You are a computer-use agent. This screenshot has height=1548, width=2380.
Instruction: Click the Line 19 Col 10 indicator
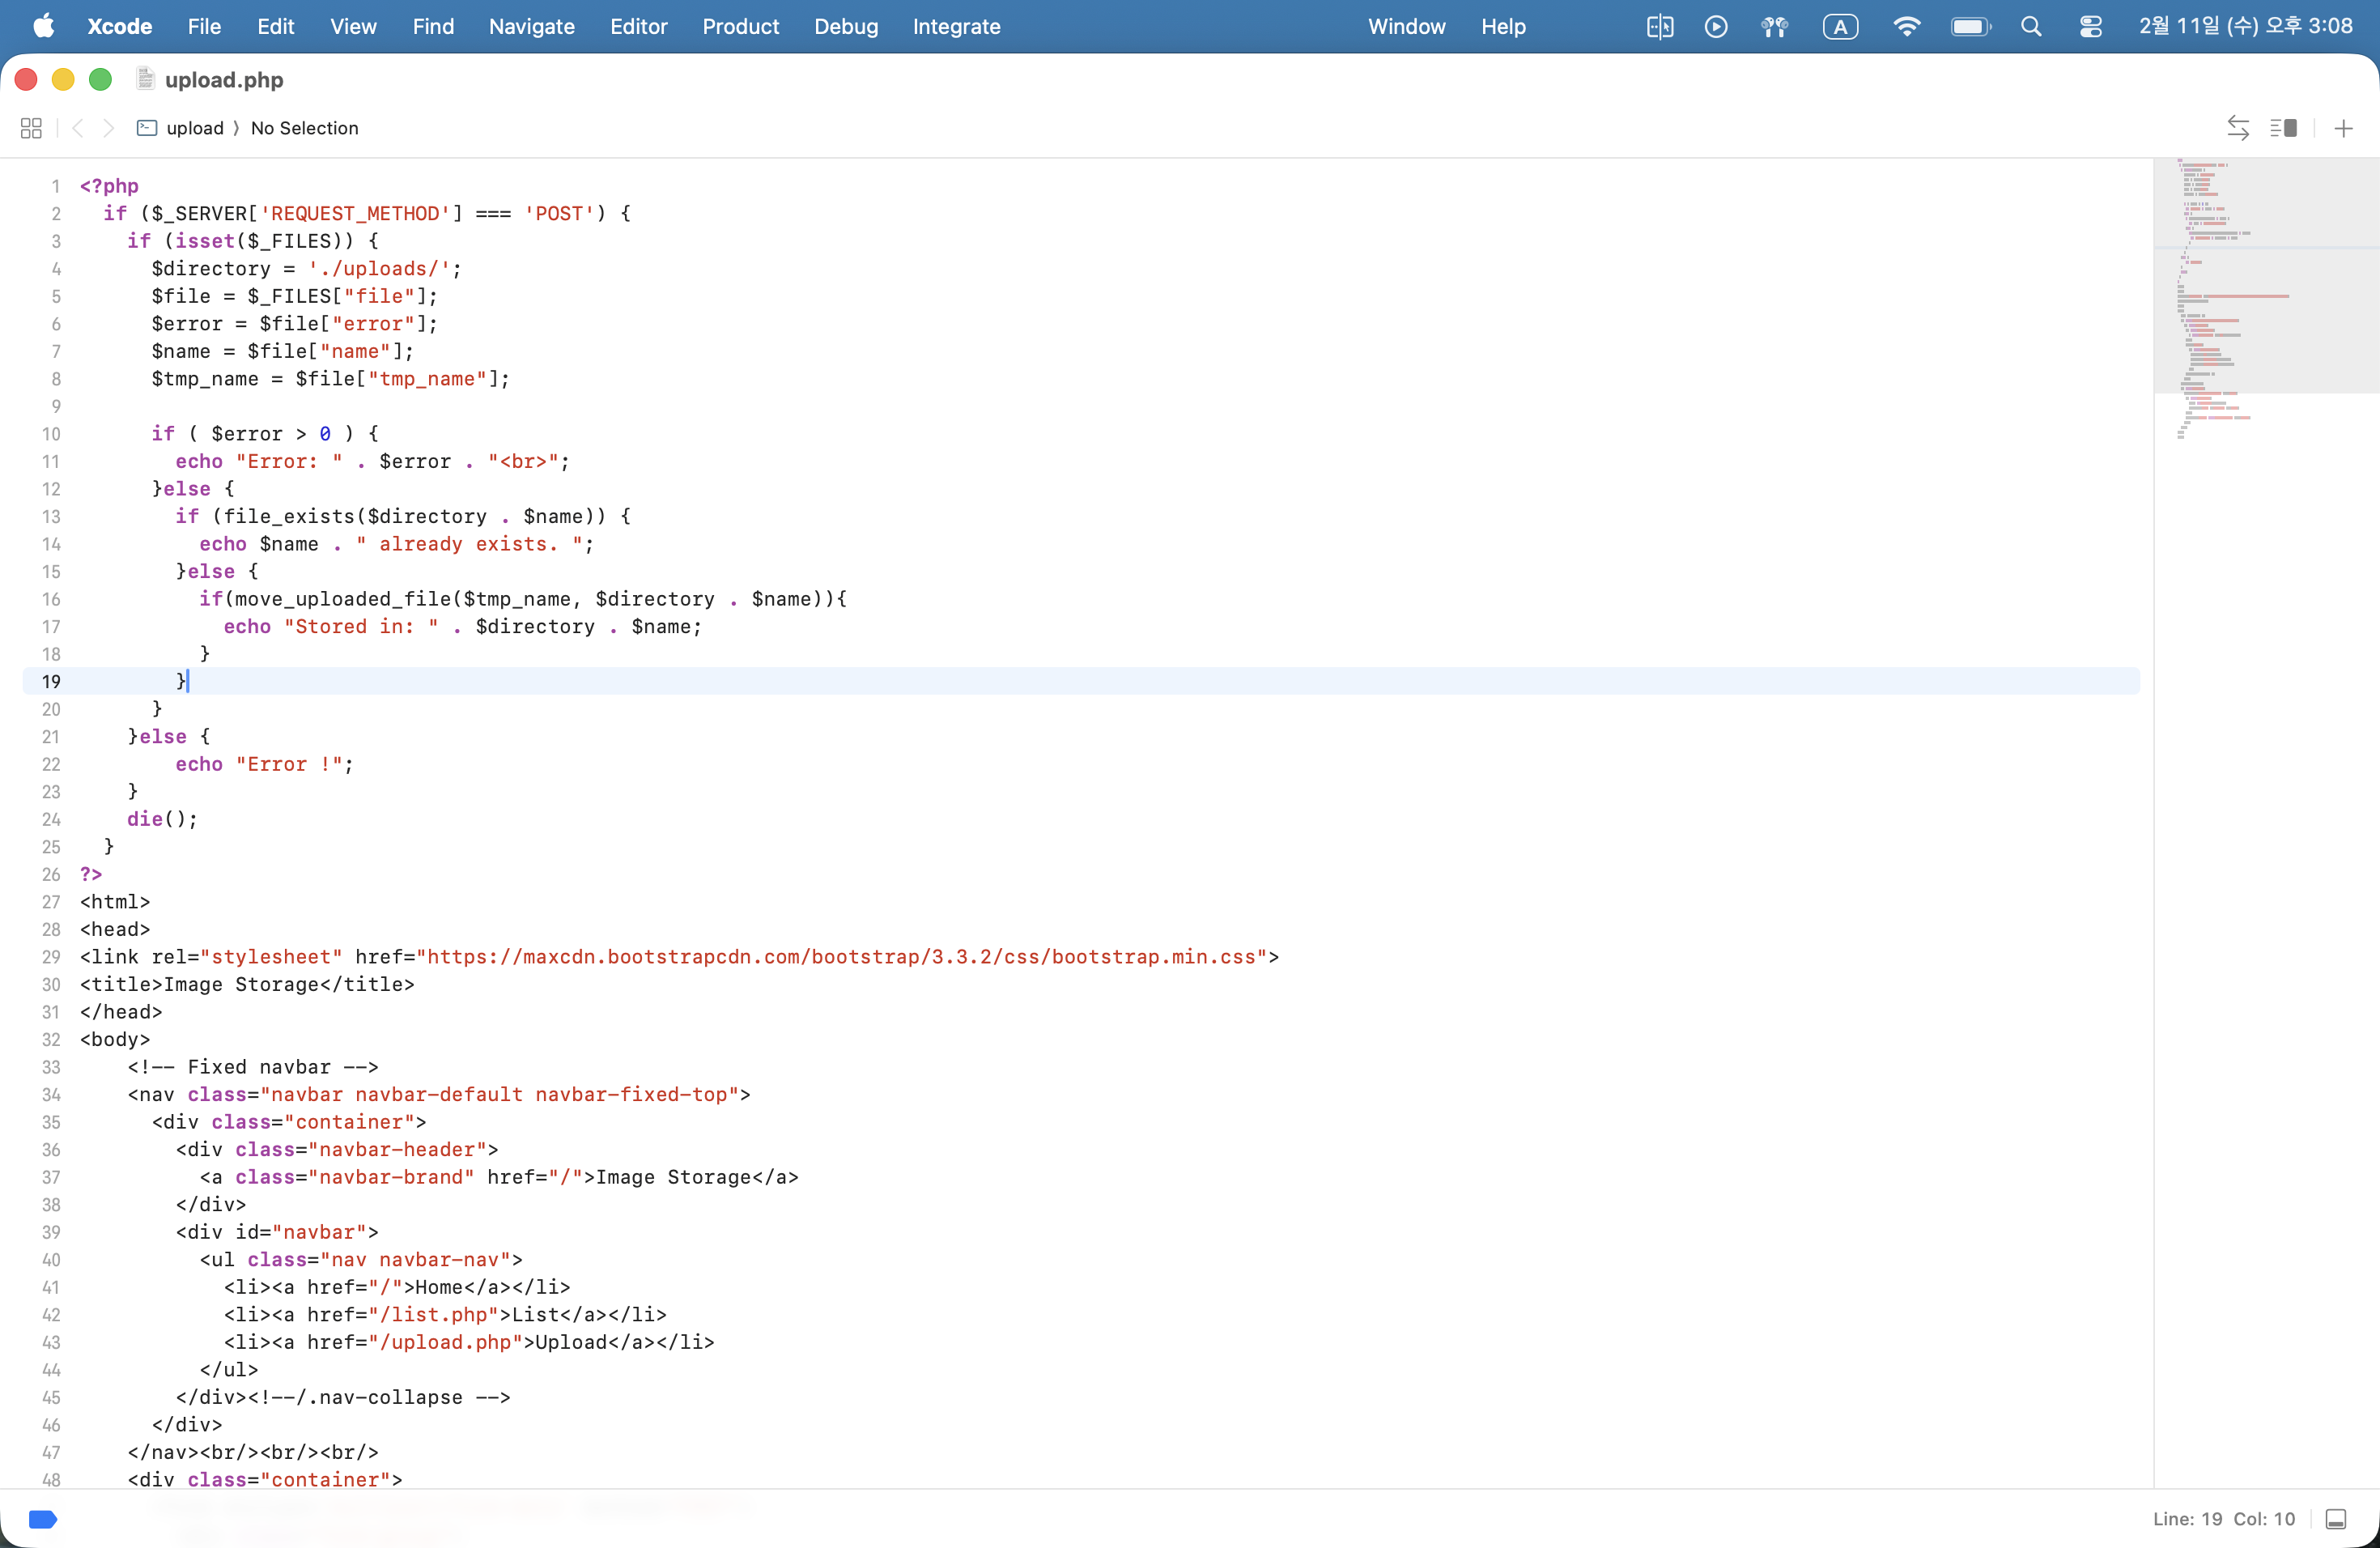coord(2223,1519)
